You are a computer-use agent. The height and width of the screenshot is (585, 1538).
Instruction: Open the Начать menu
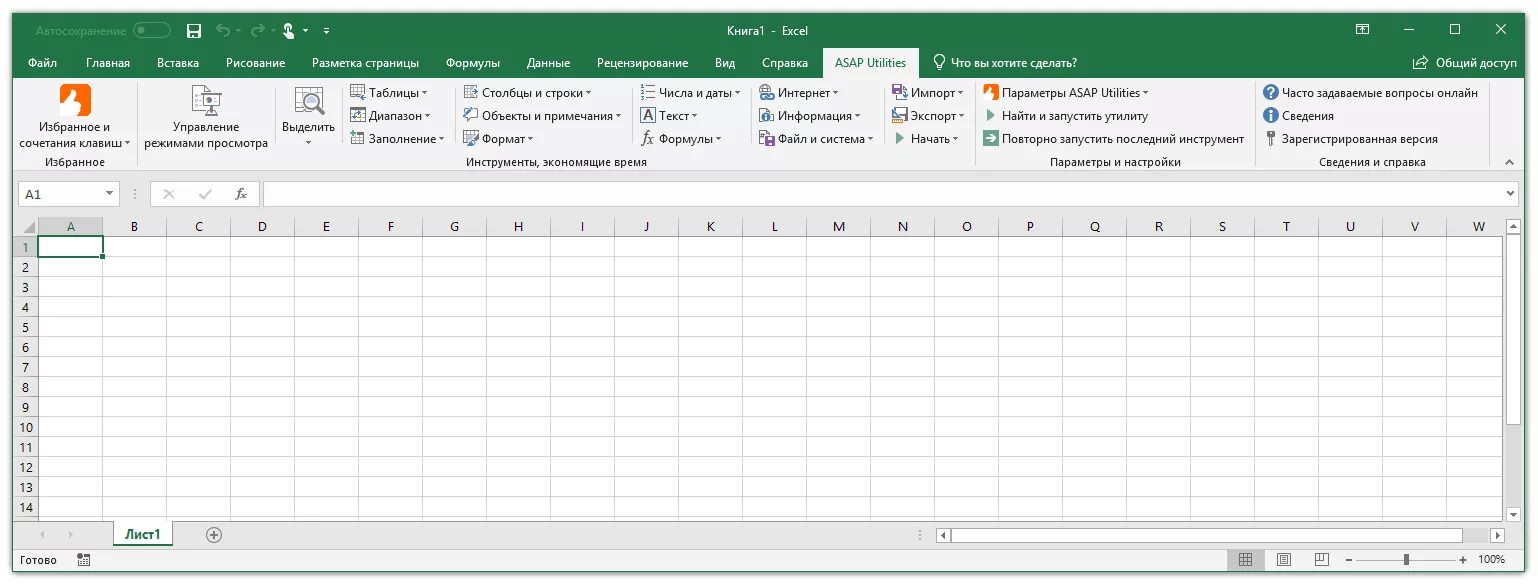point(925,139)
